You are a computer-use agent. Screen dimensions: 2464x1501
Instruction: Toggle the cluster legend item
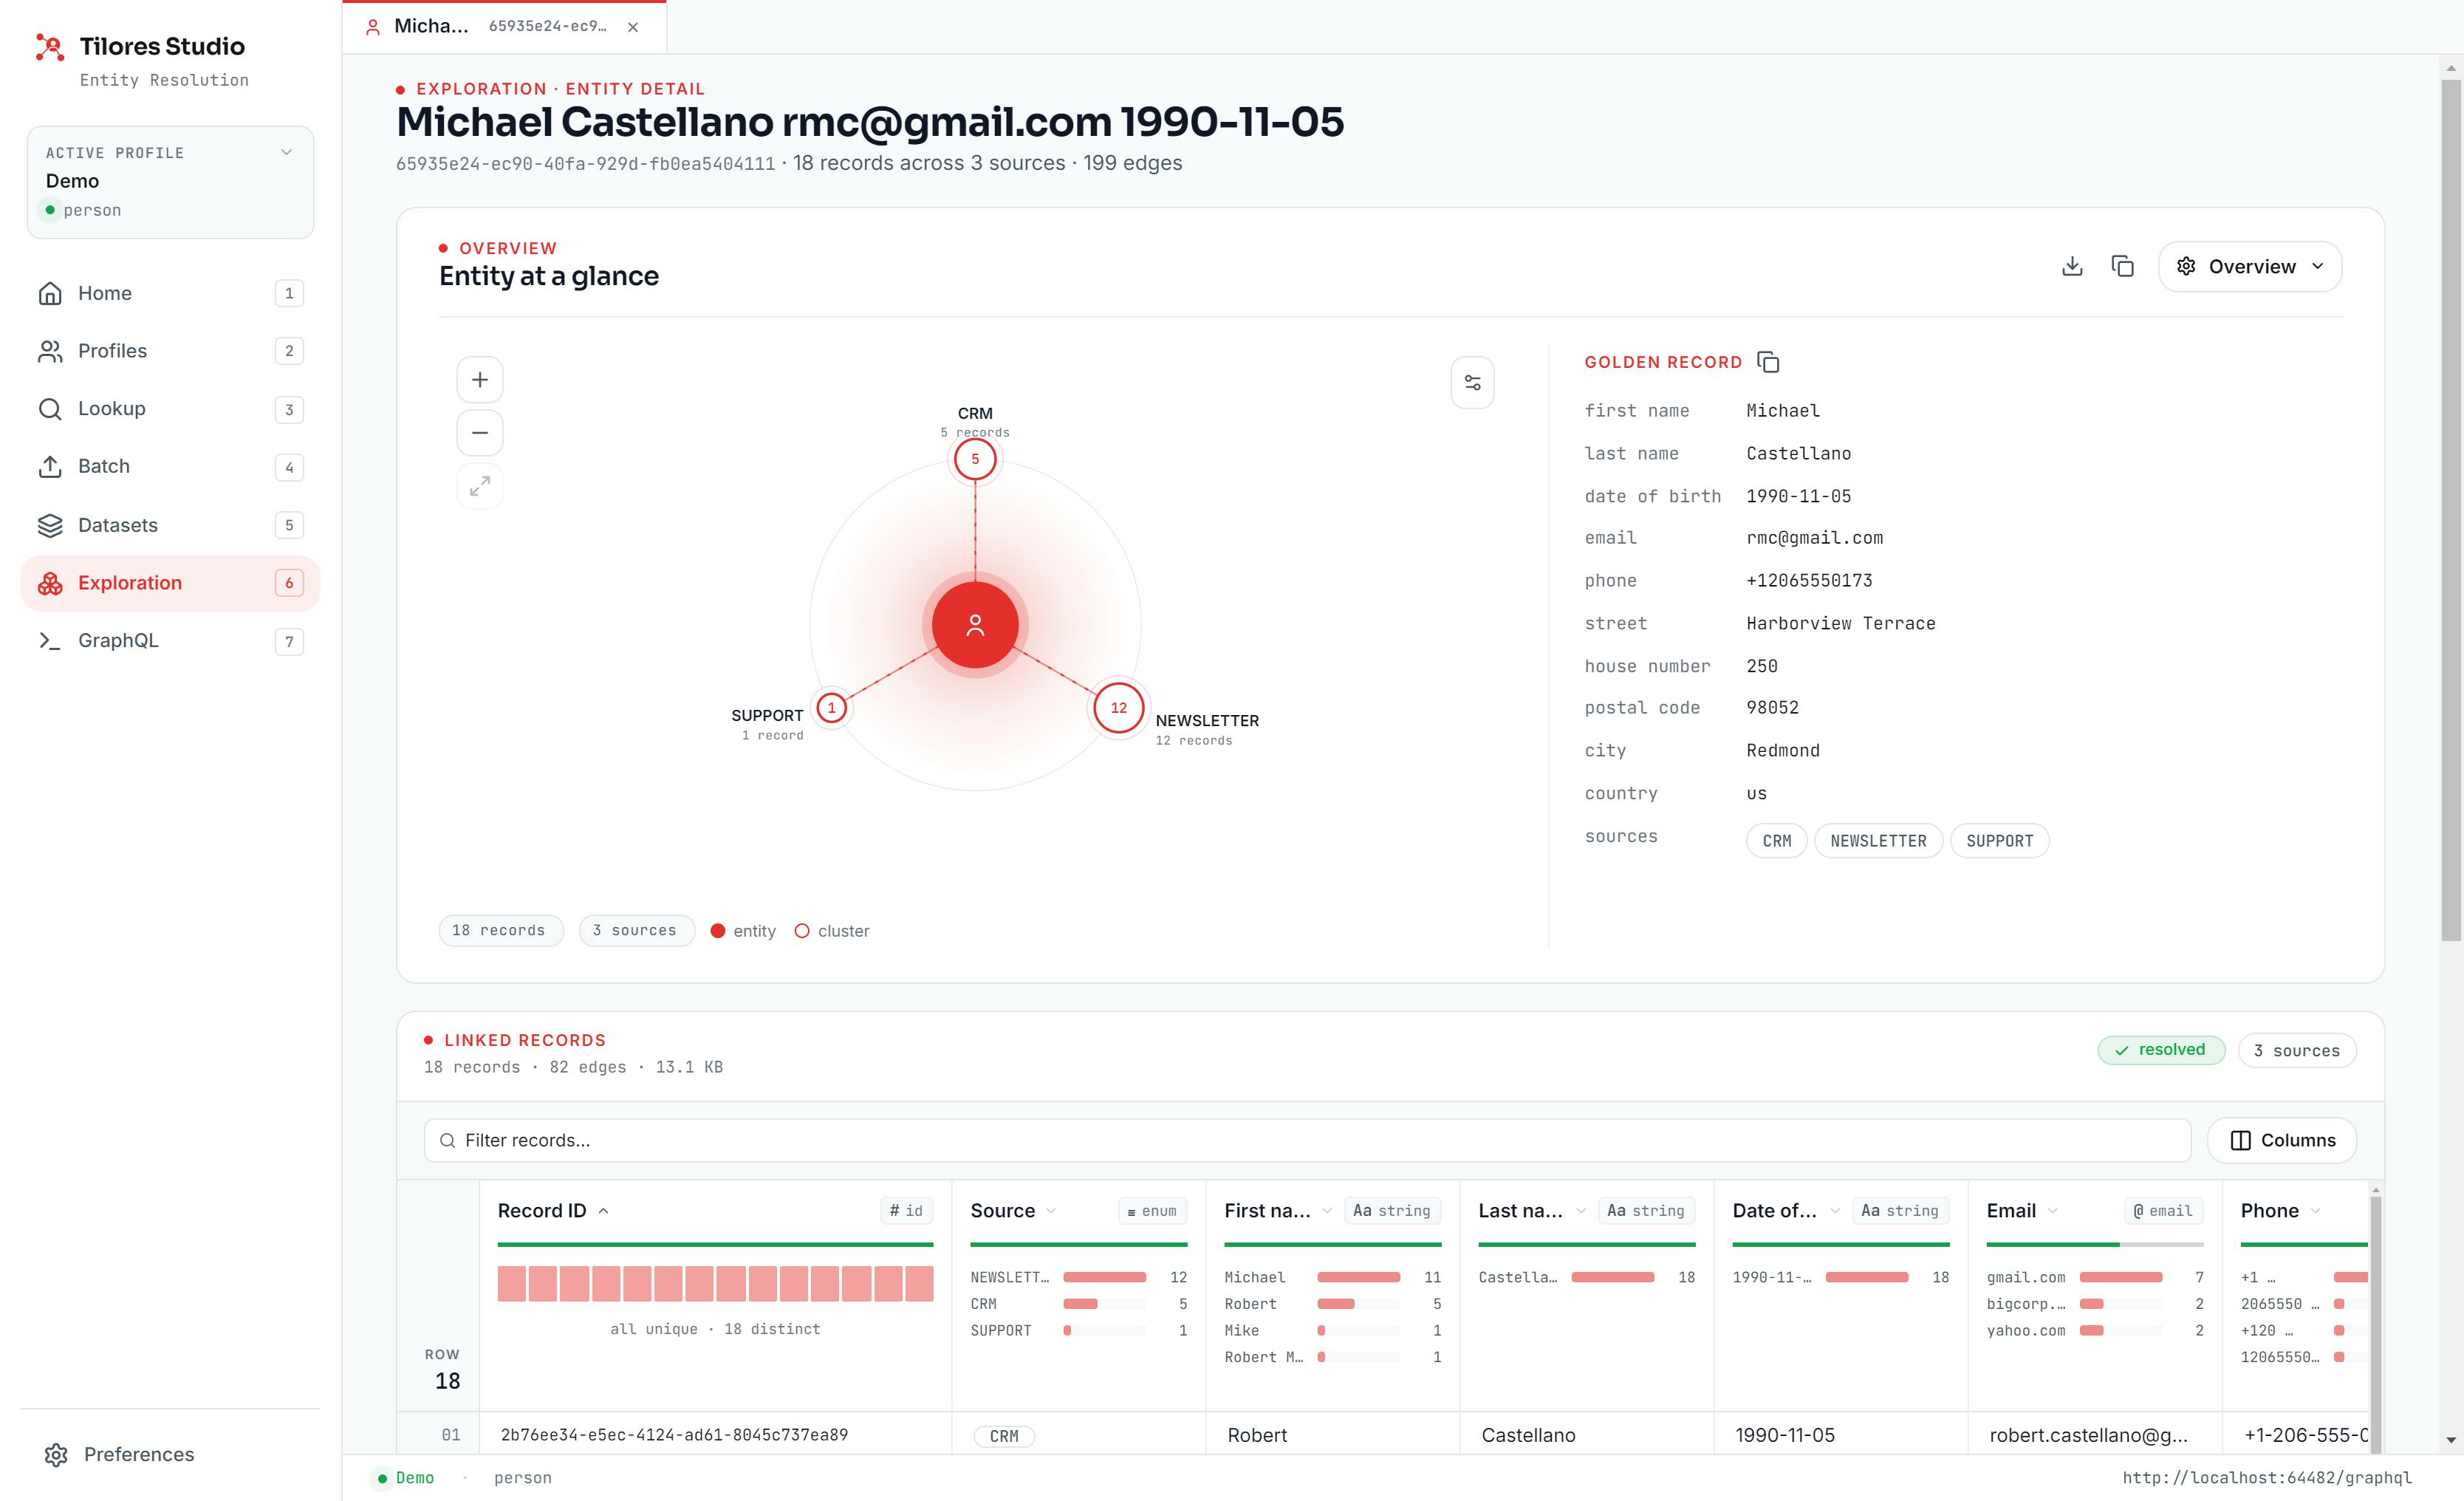(832, 931)
